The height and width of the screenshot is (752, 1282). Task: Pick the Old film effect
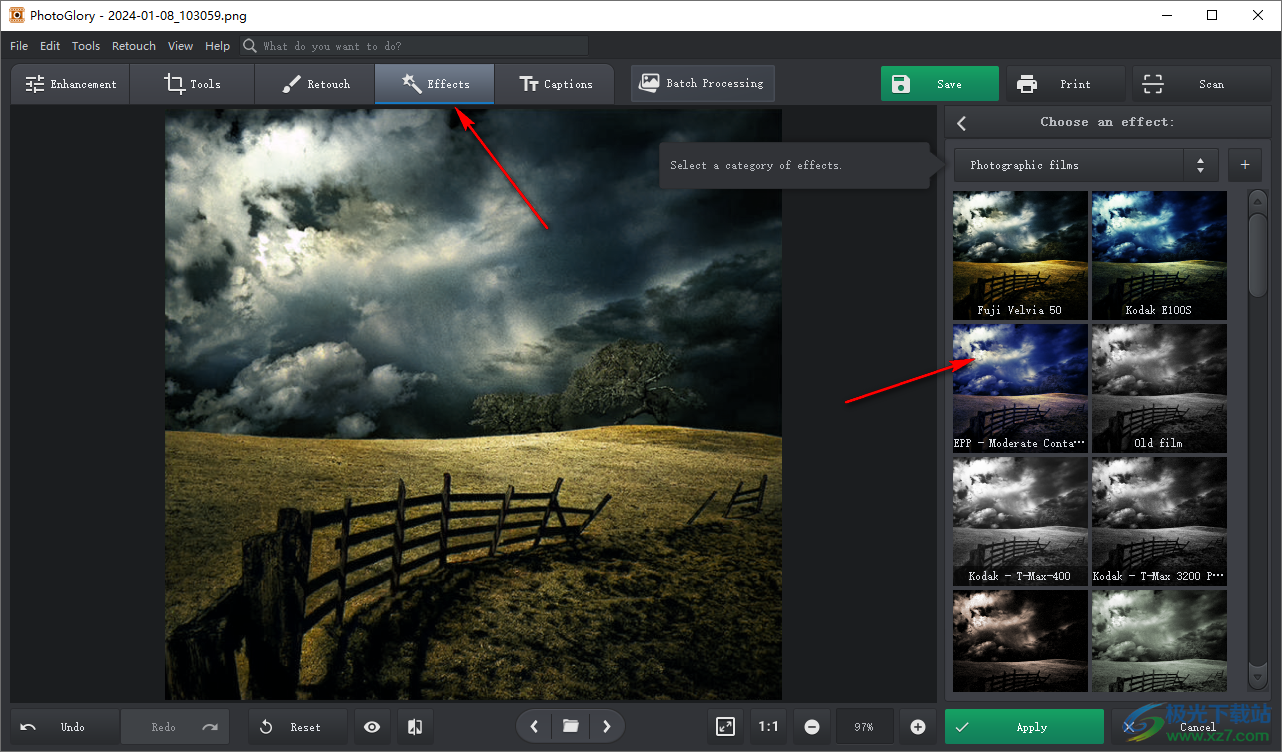tap(1159, 388)
